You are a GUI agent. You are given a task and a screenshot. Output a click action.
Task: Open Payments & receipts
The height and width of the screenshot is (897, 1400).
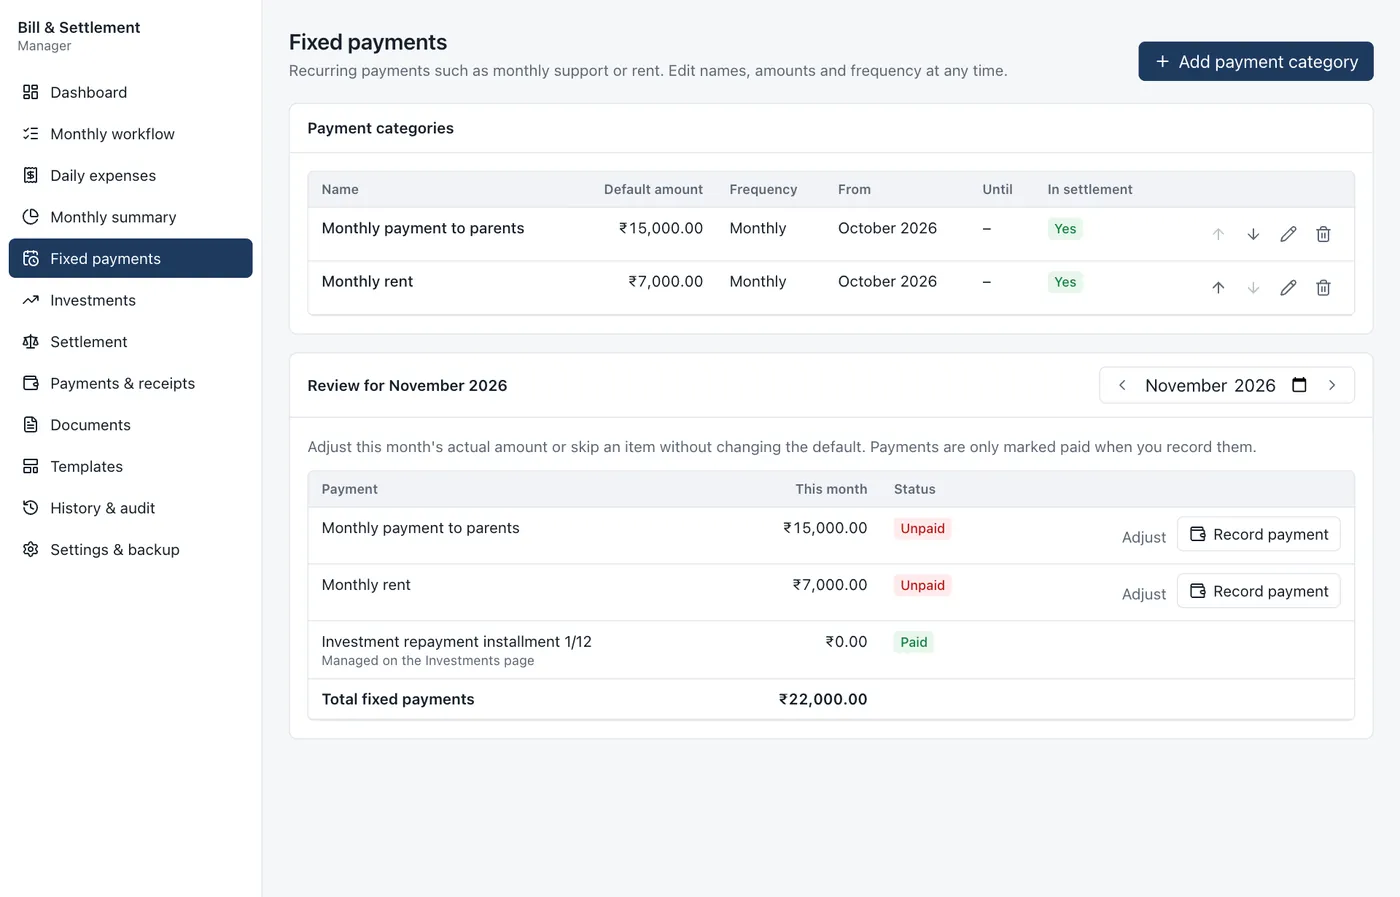[131, 383]
